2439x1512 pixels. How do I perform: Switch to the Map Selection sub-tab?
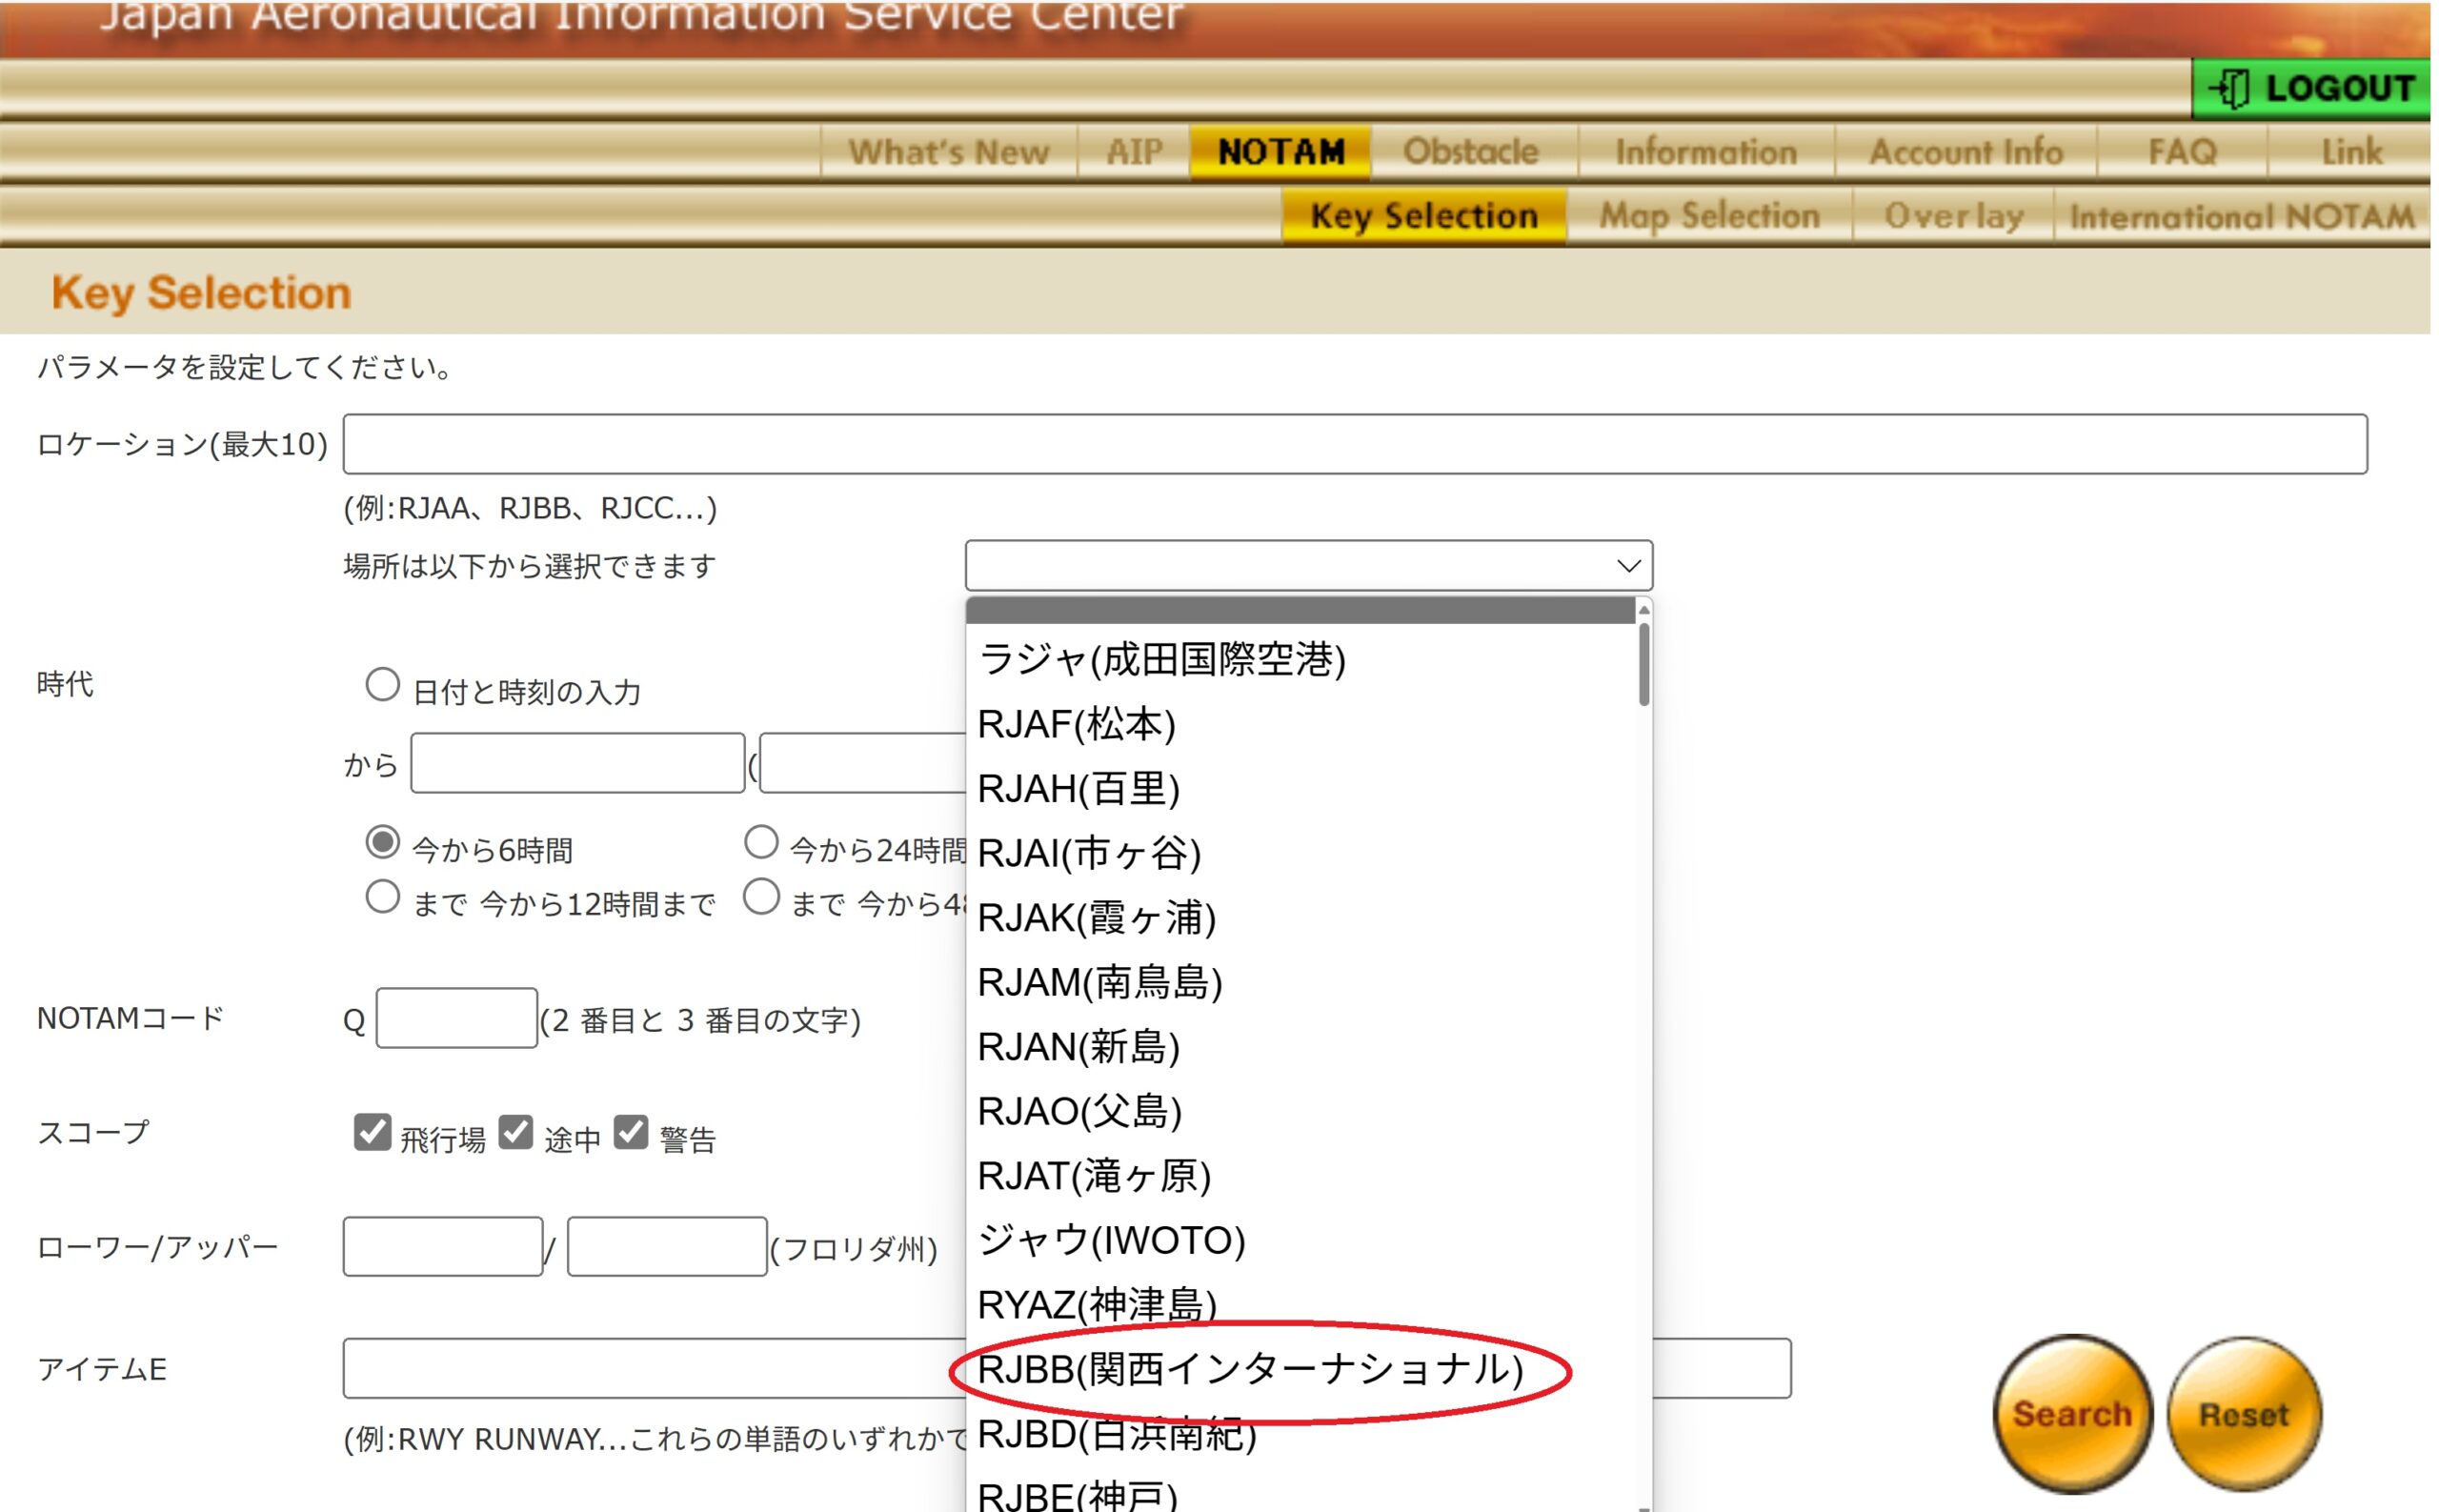1709,216
